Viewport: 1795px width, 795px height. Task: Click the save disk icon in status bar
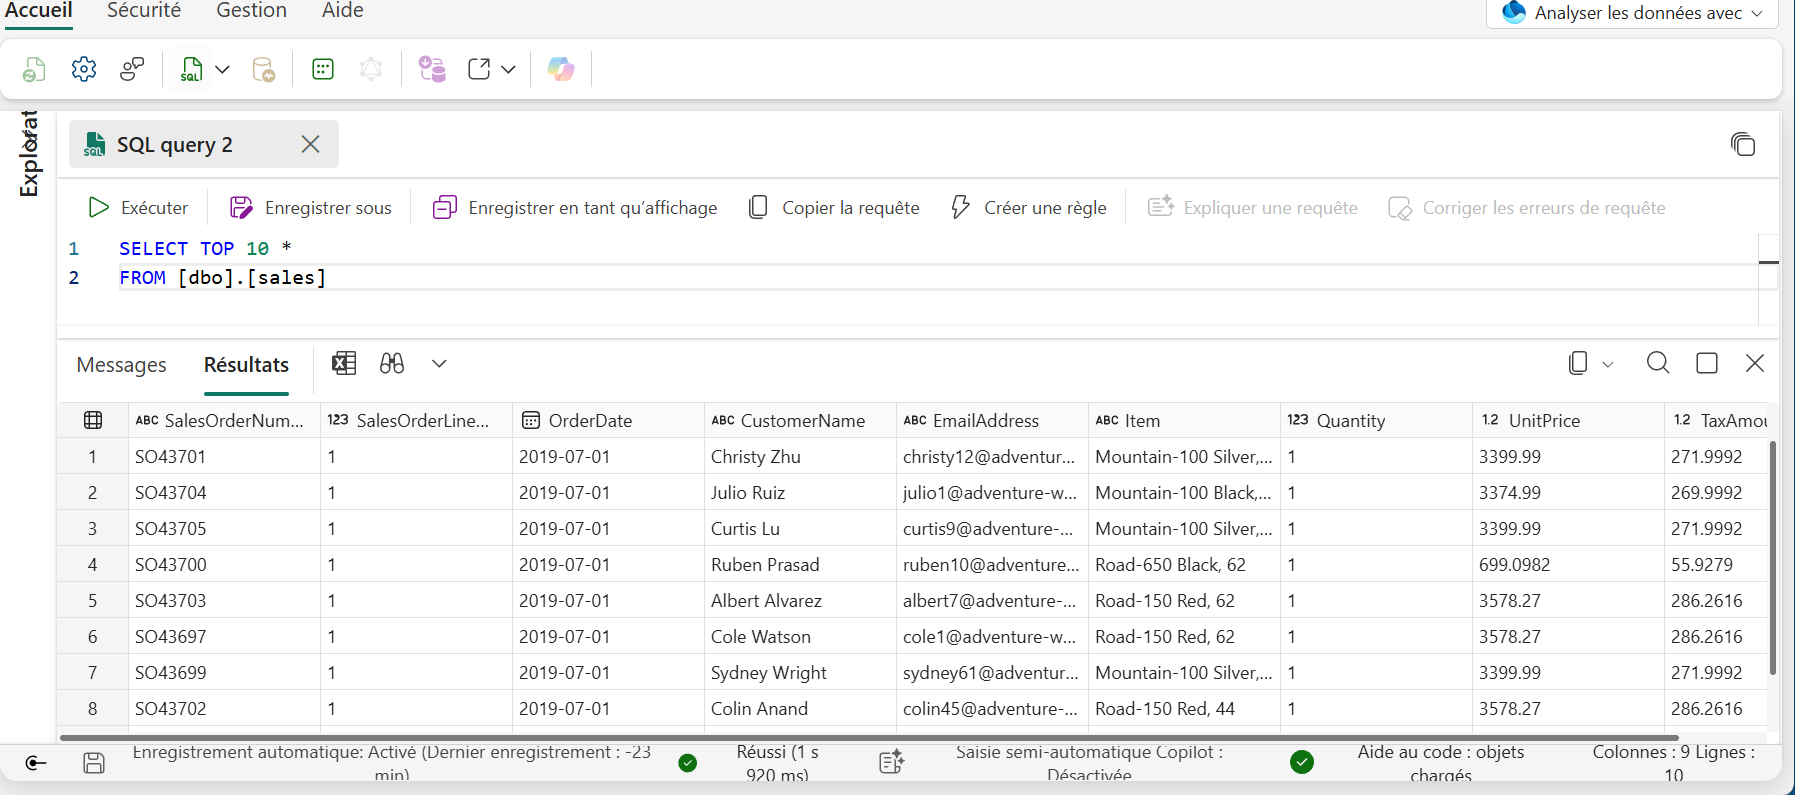click(94, 763)
